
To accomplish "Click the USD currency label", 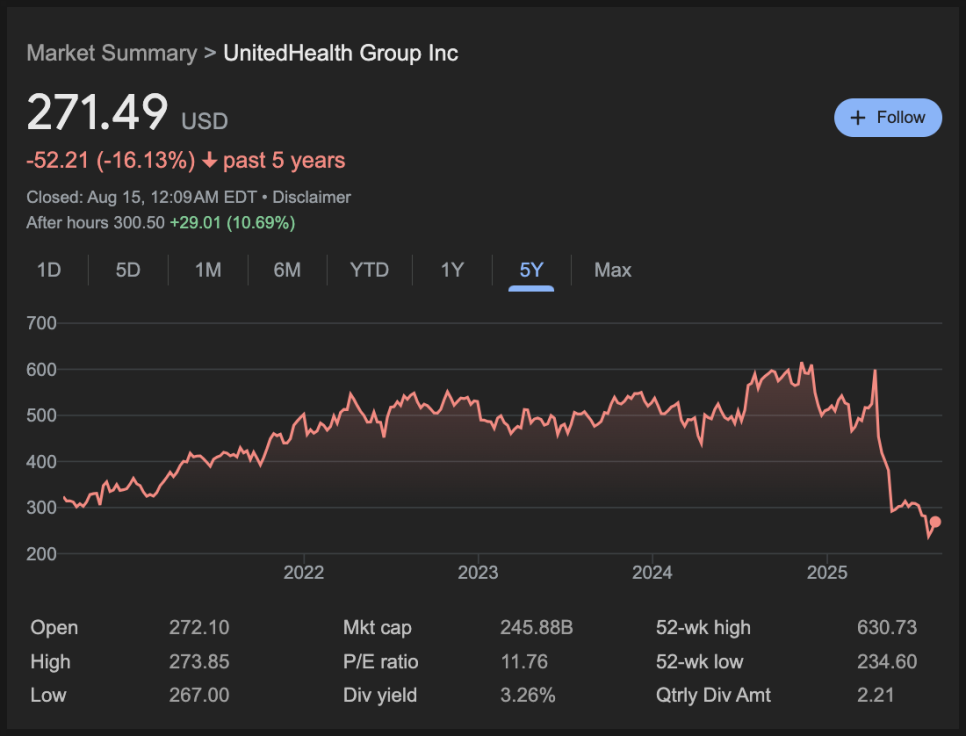I will click(205, 121).
